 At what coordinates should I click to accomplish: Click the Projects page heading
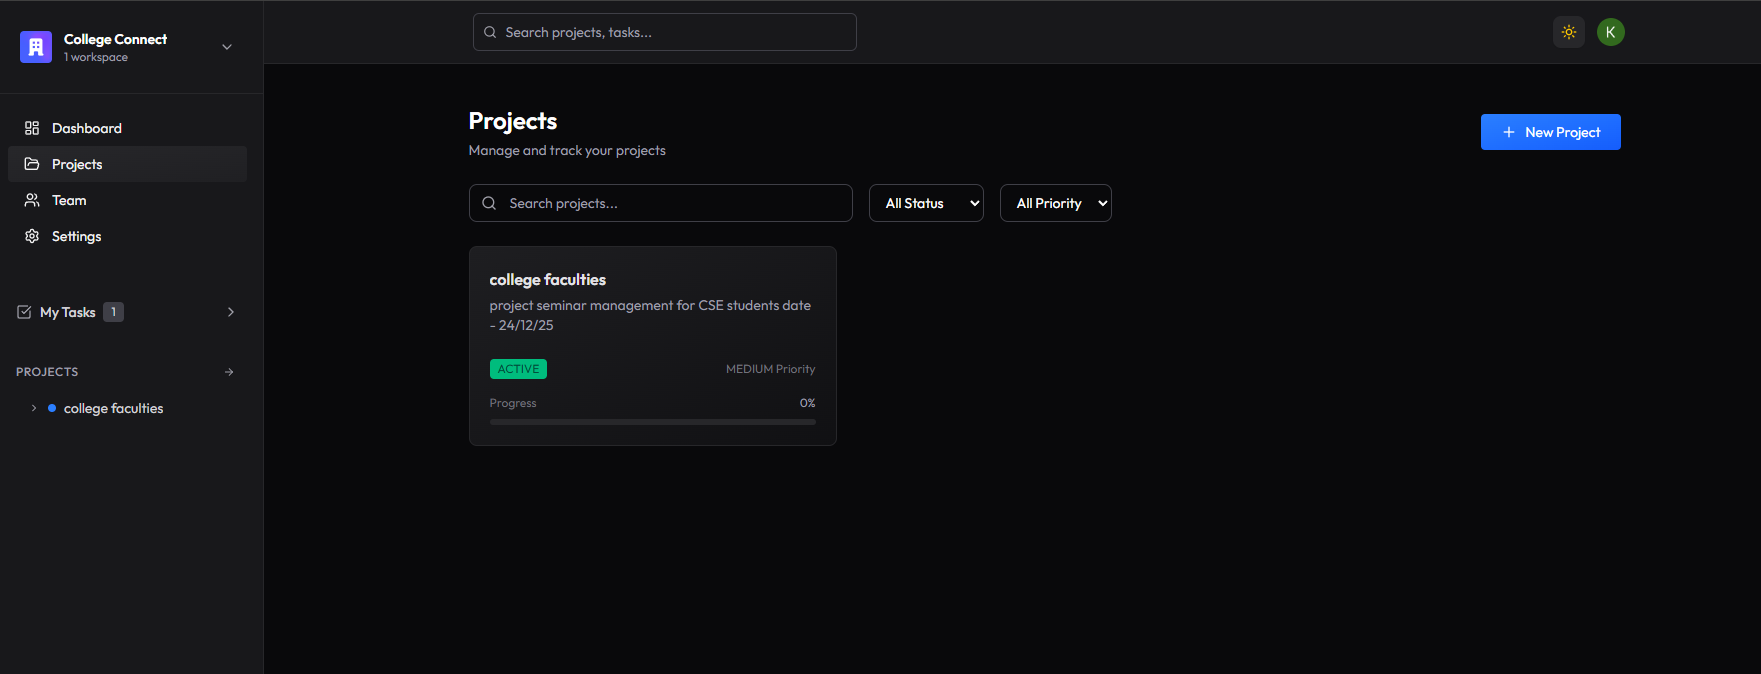(x=513, y=121)
